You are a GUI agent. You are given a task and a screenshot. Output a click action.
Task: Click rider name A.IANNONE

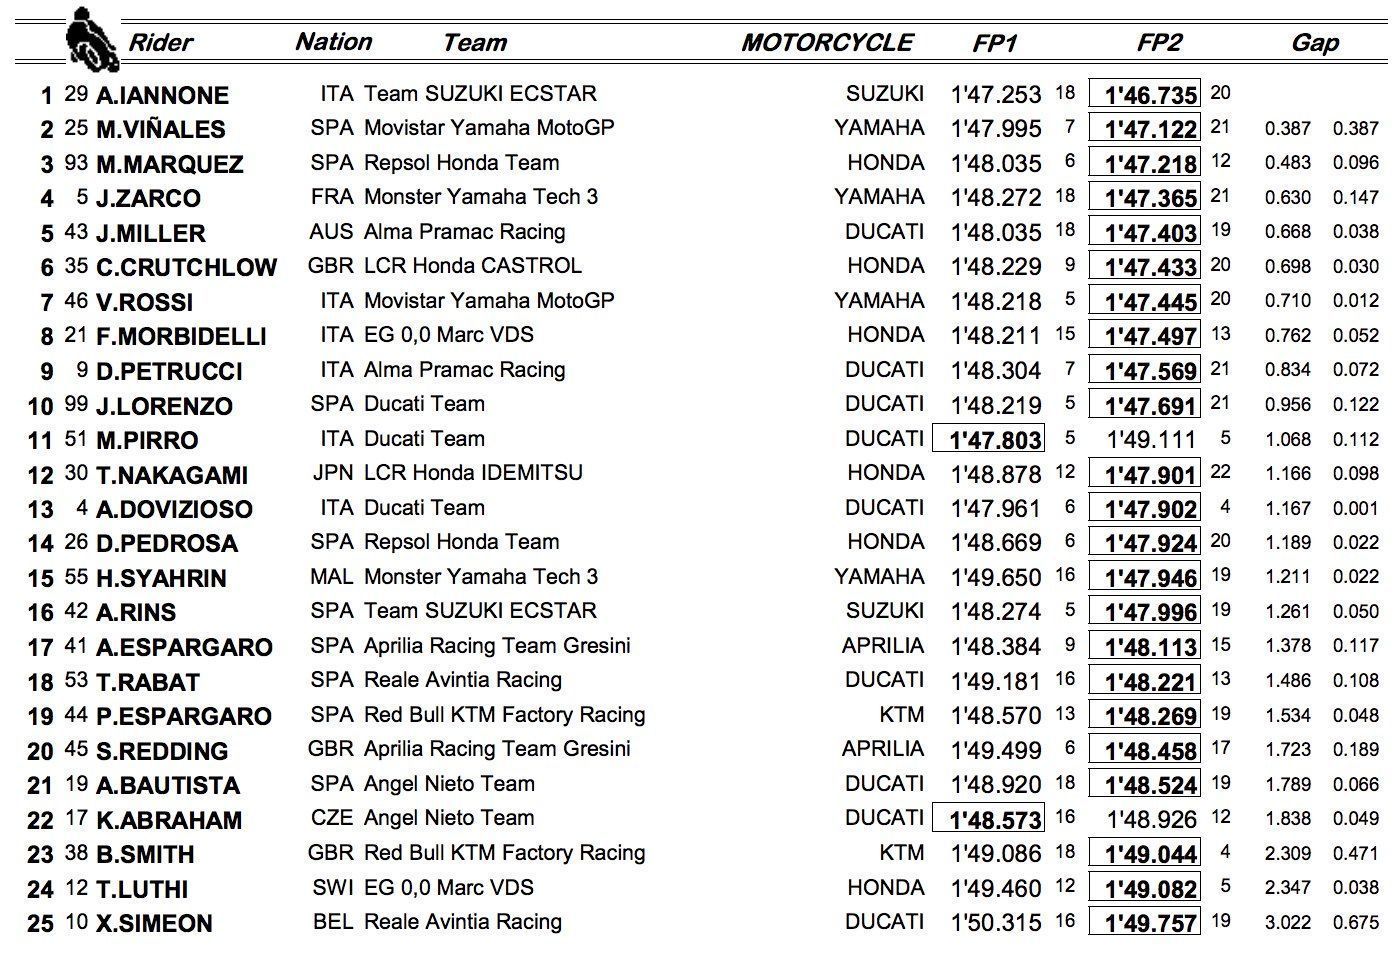click(162, 96)
